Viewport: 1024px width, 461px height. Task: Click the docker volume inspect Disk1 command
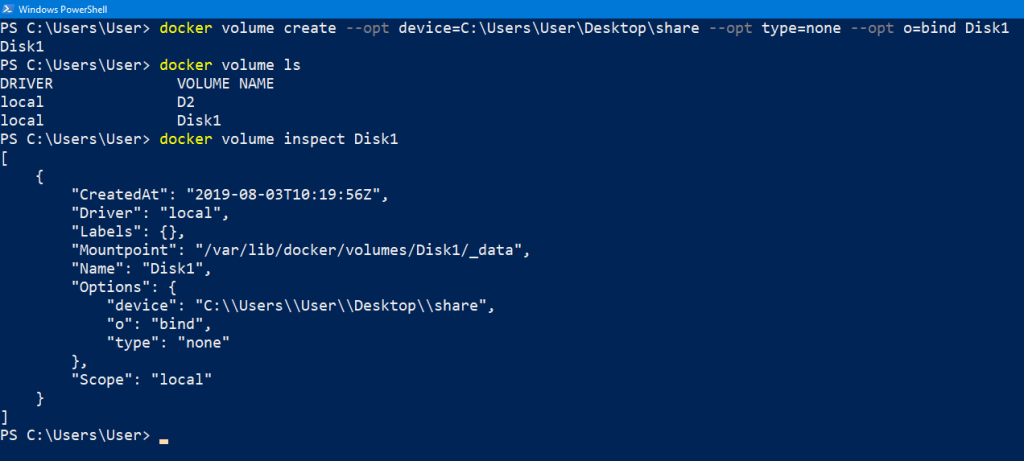pyautogui.click(x=279, y=139)
